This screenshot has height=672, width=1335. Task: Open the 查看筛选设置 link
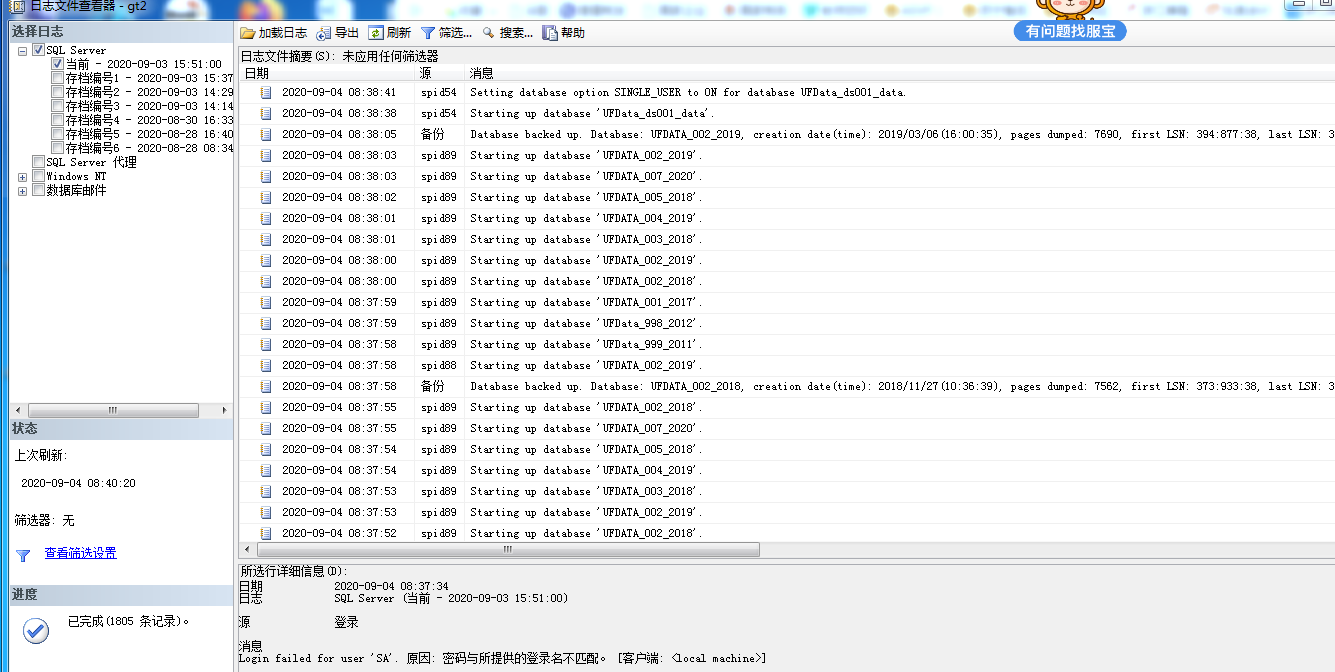point(80,554)
